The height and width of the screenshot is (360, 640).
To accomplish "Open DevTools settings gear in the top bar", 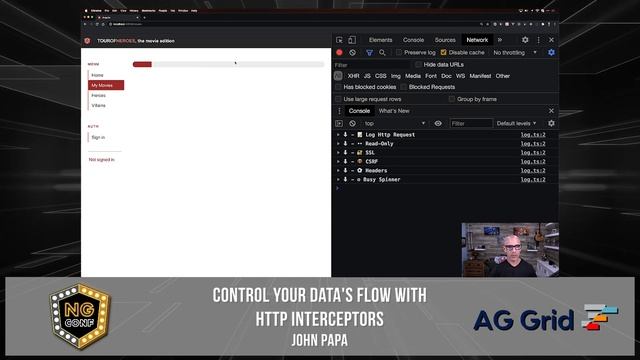I will [x=525, y=40].
